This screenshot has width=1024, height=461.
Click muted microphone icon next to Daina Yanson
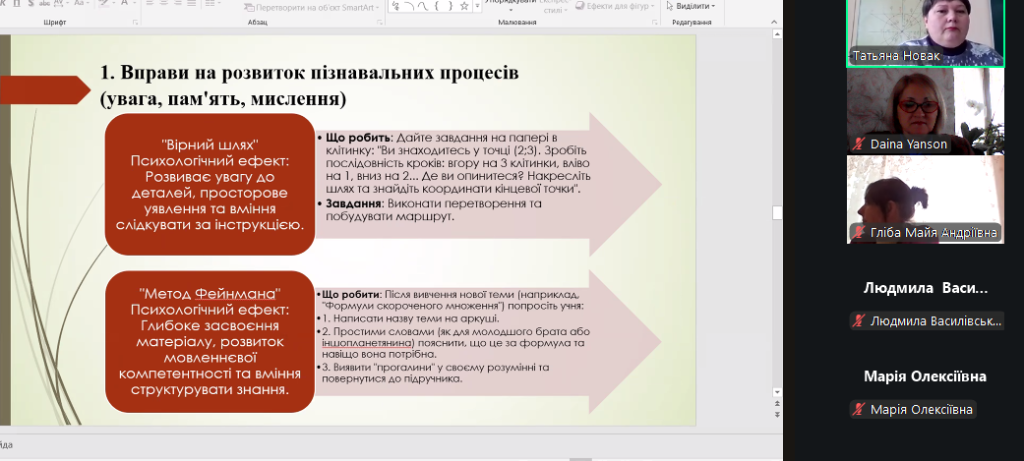[x=859, y=145]
